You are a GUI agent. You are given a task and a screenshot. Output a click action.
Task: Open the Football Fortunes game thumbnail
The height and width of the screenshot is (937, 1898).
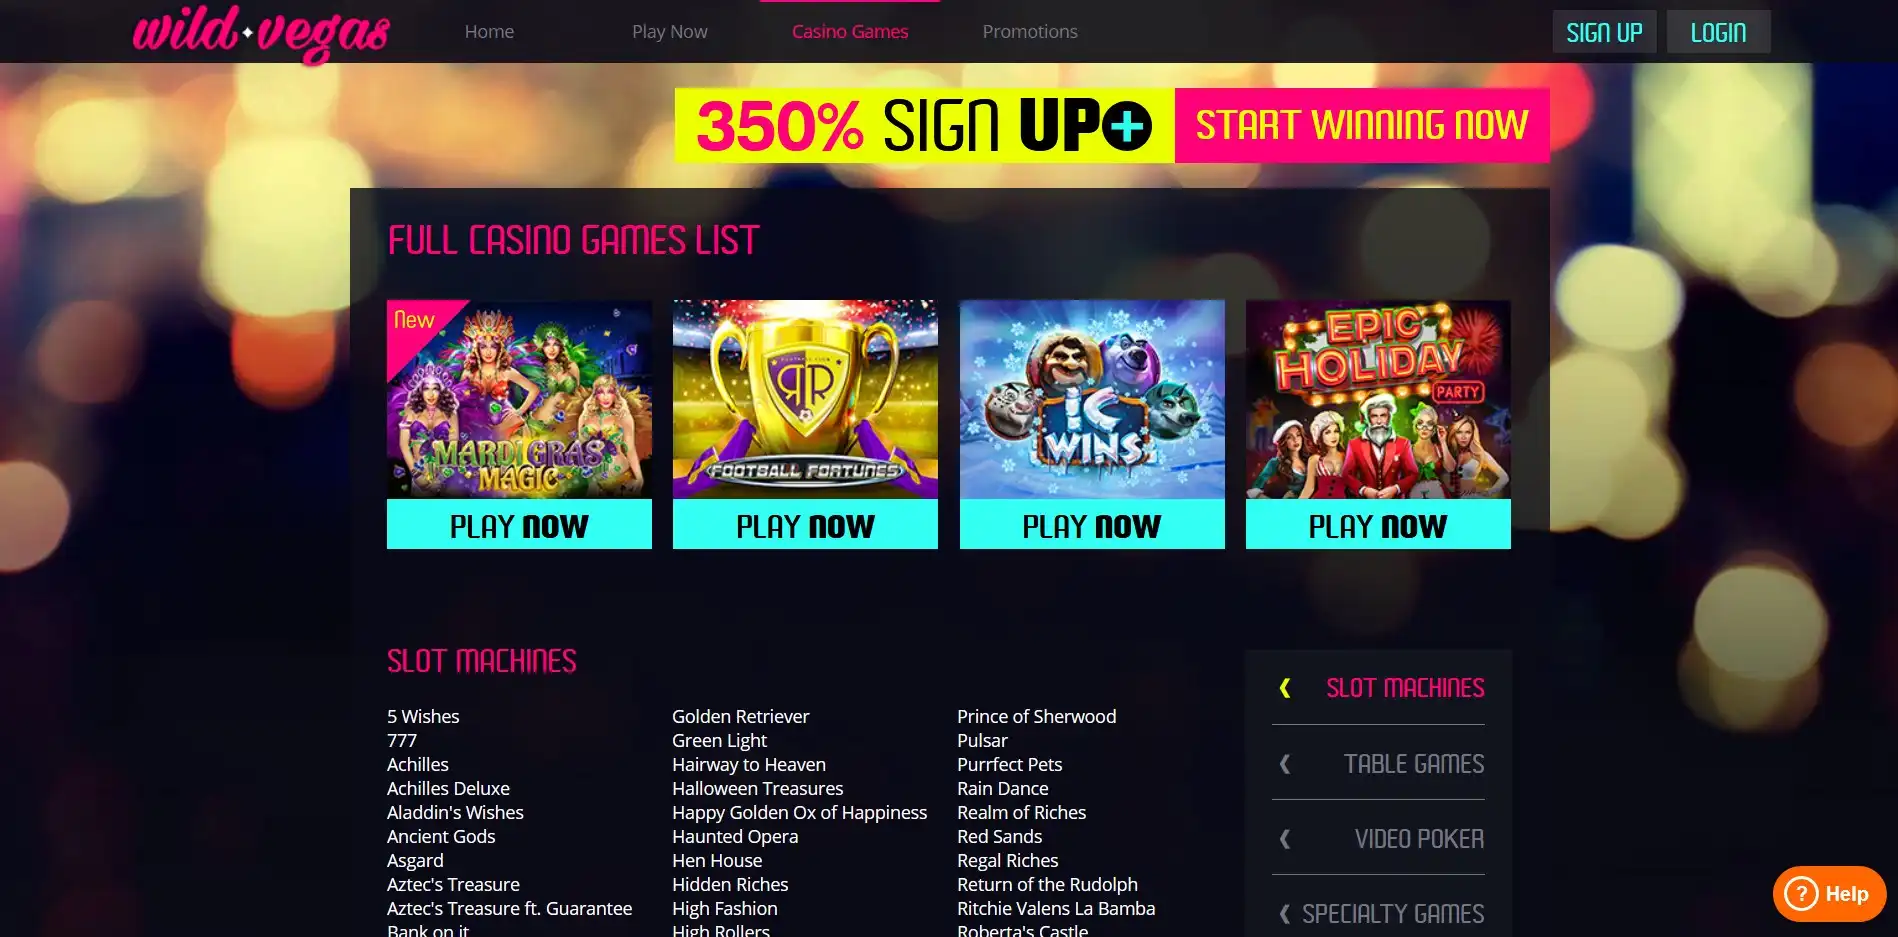805,399
